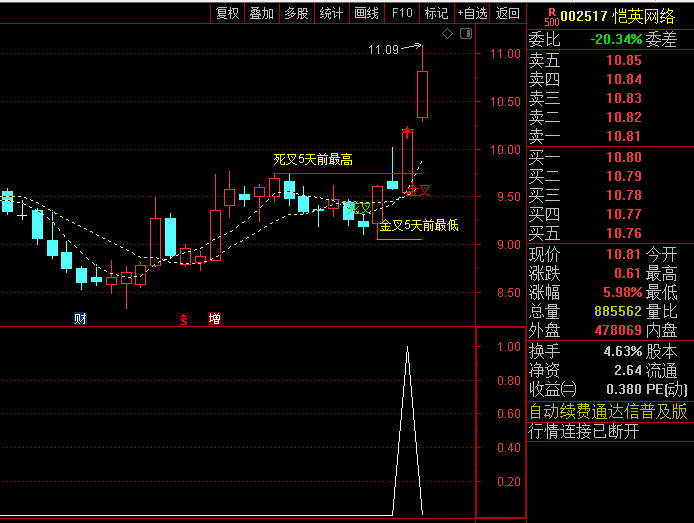Click the 复权 toolbar button

227,13
